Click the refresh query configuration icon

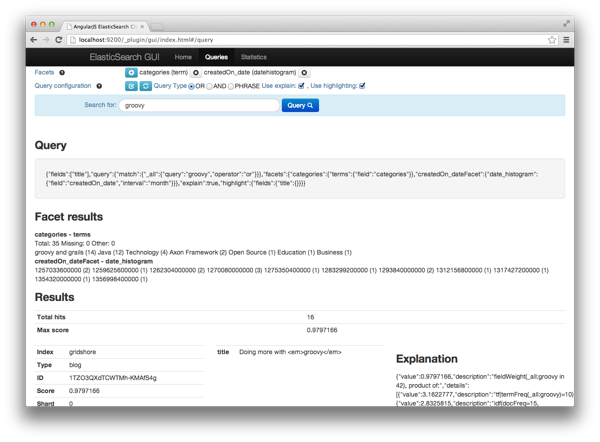click(145, 86)
